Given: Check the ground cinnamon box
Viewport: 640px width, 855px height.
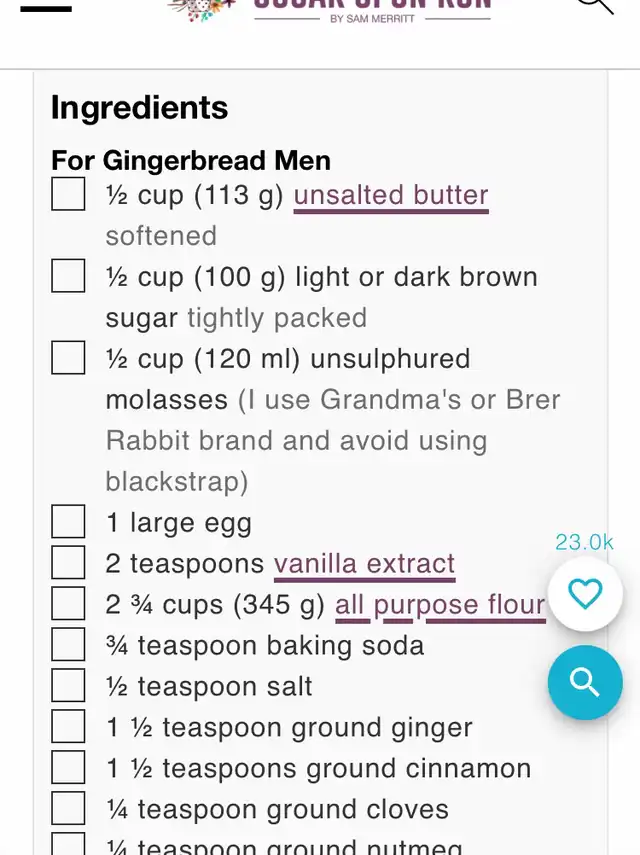Looking at the screenshot, I should pyautogui.click(x=68, y=767).
